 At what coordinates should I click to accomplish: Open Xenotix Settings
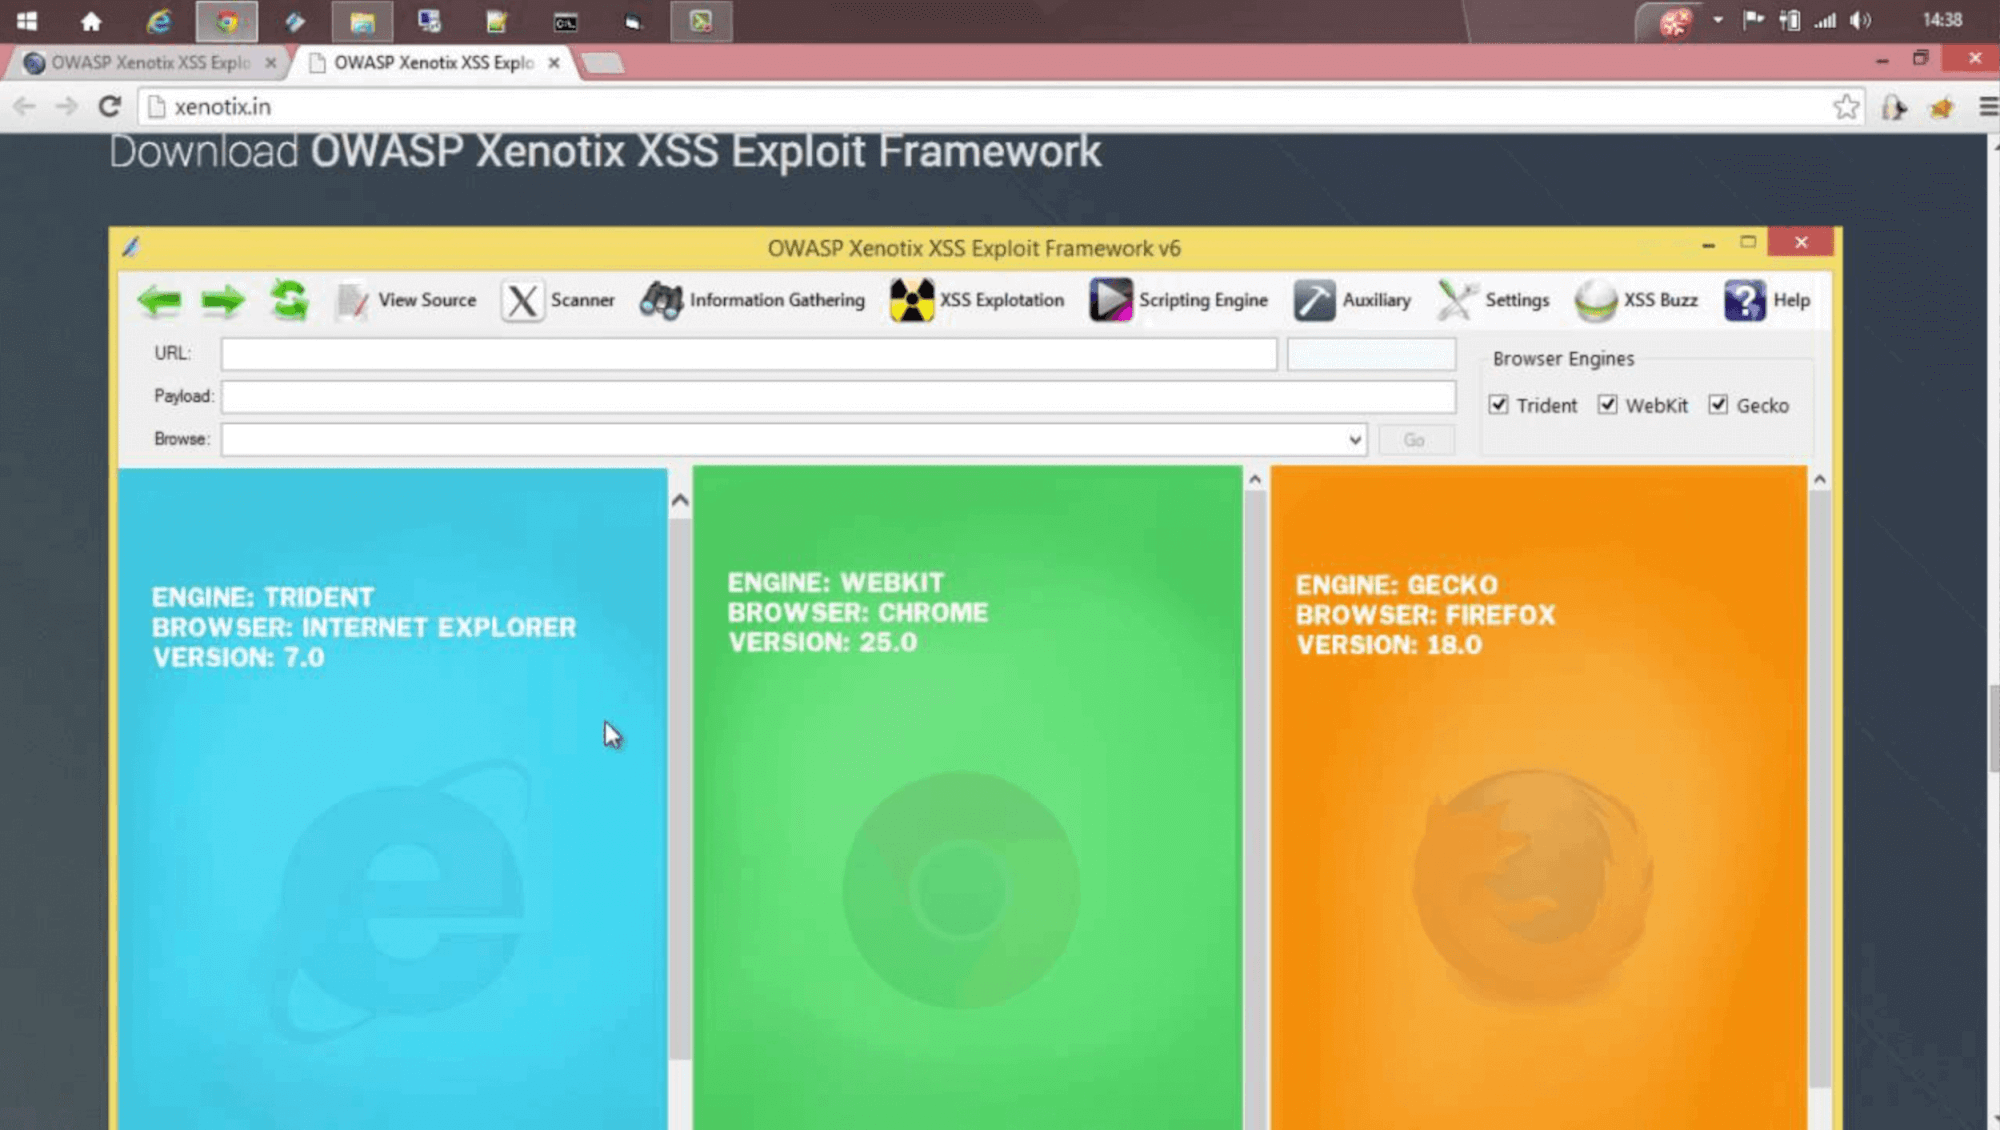1493,300
